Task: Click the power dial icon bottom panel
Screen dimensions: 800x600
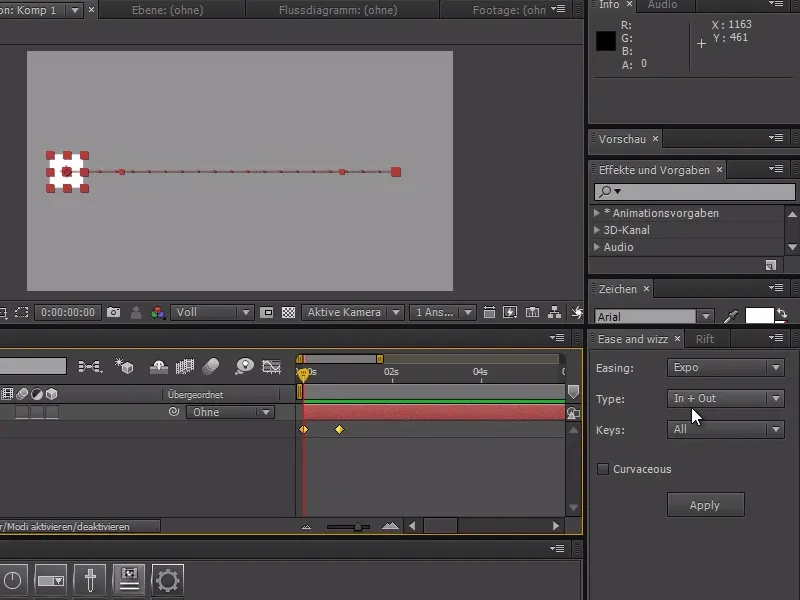Action: click(13, 580)
